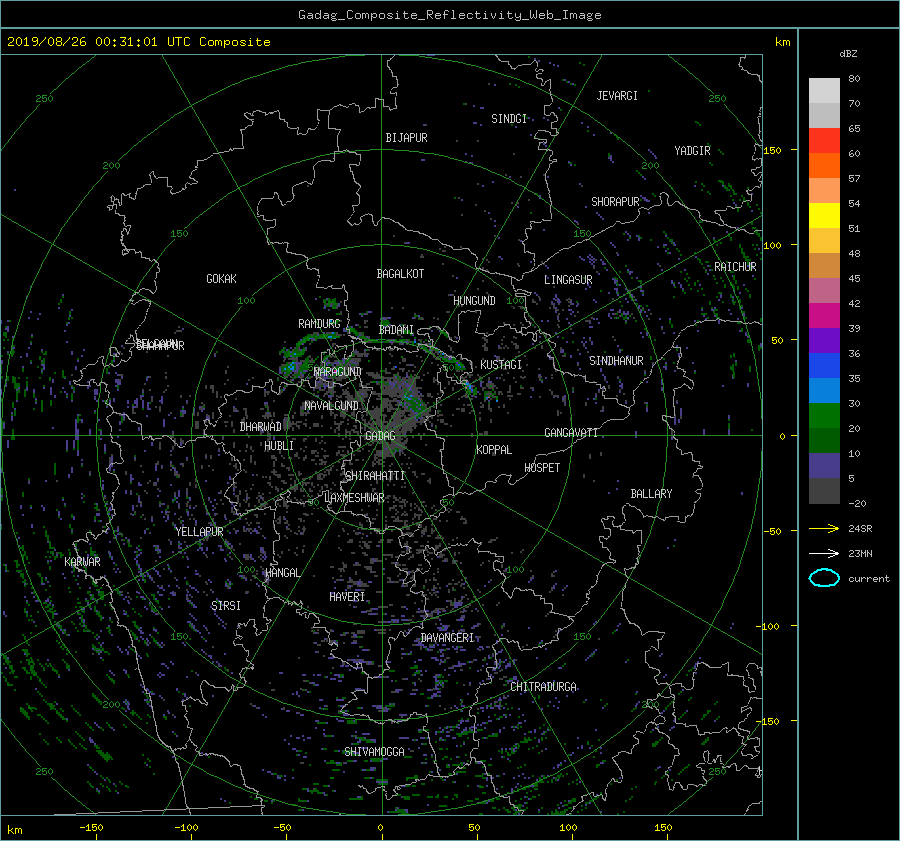Click the HANGAL place label

click(x=282, y=573)
